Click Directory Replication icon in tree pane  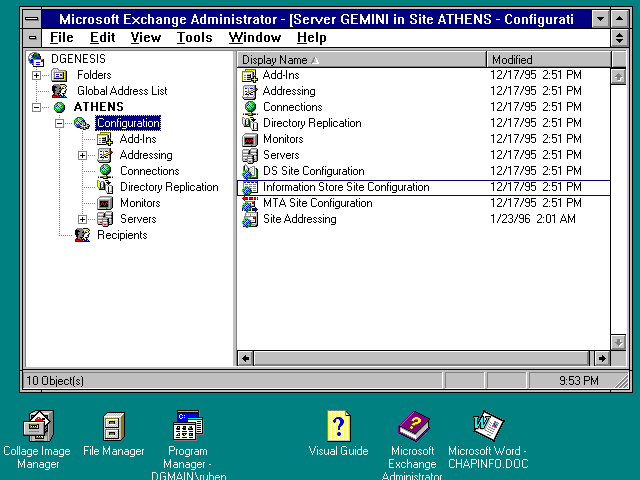[x=105, y=187]
